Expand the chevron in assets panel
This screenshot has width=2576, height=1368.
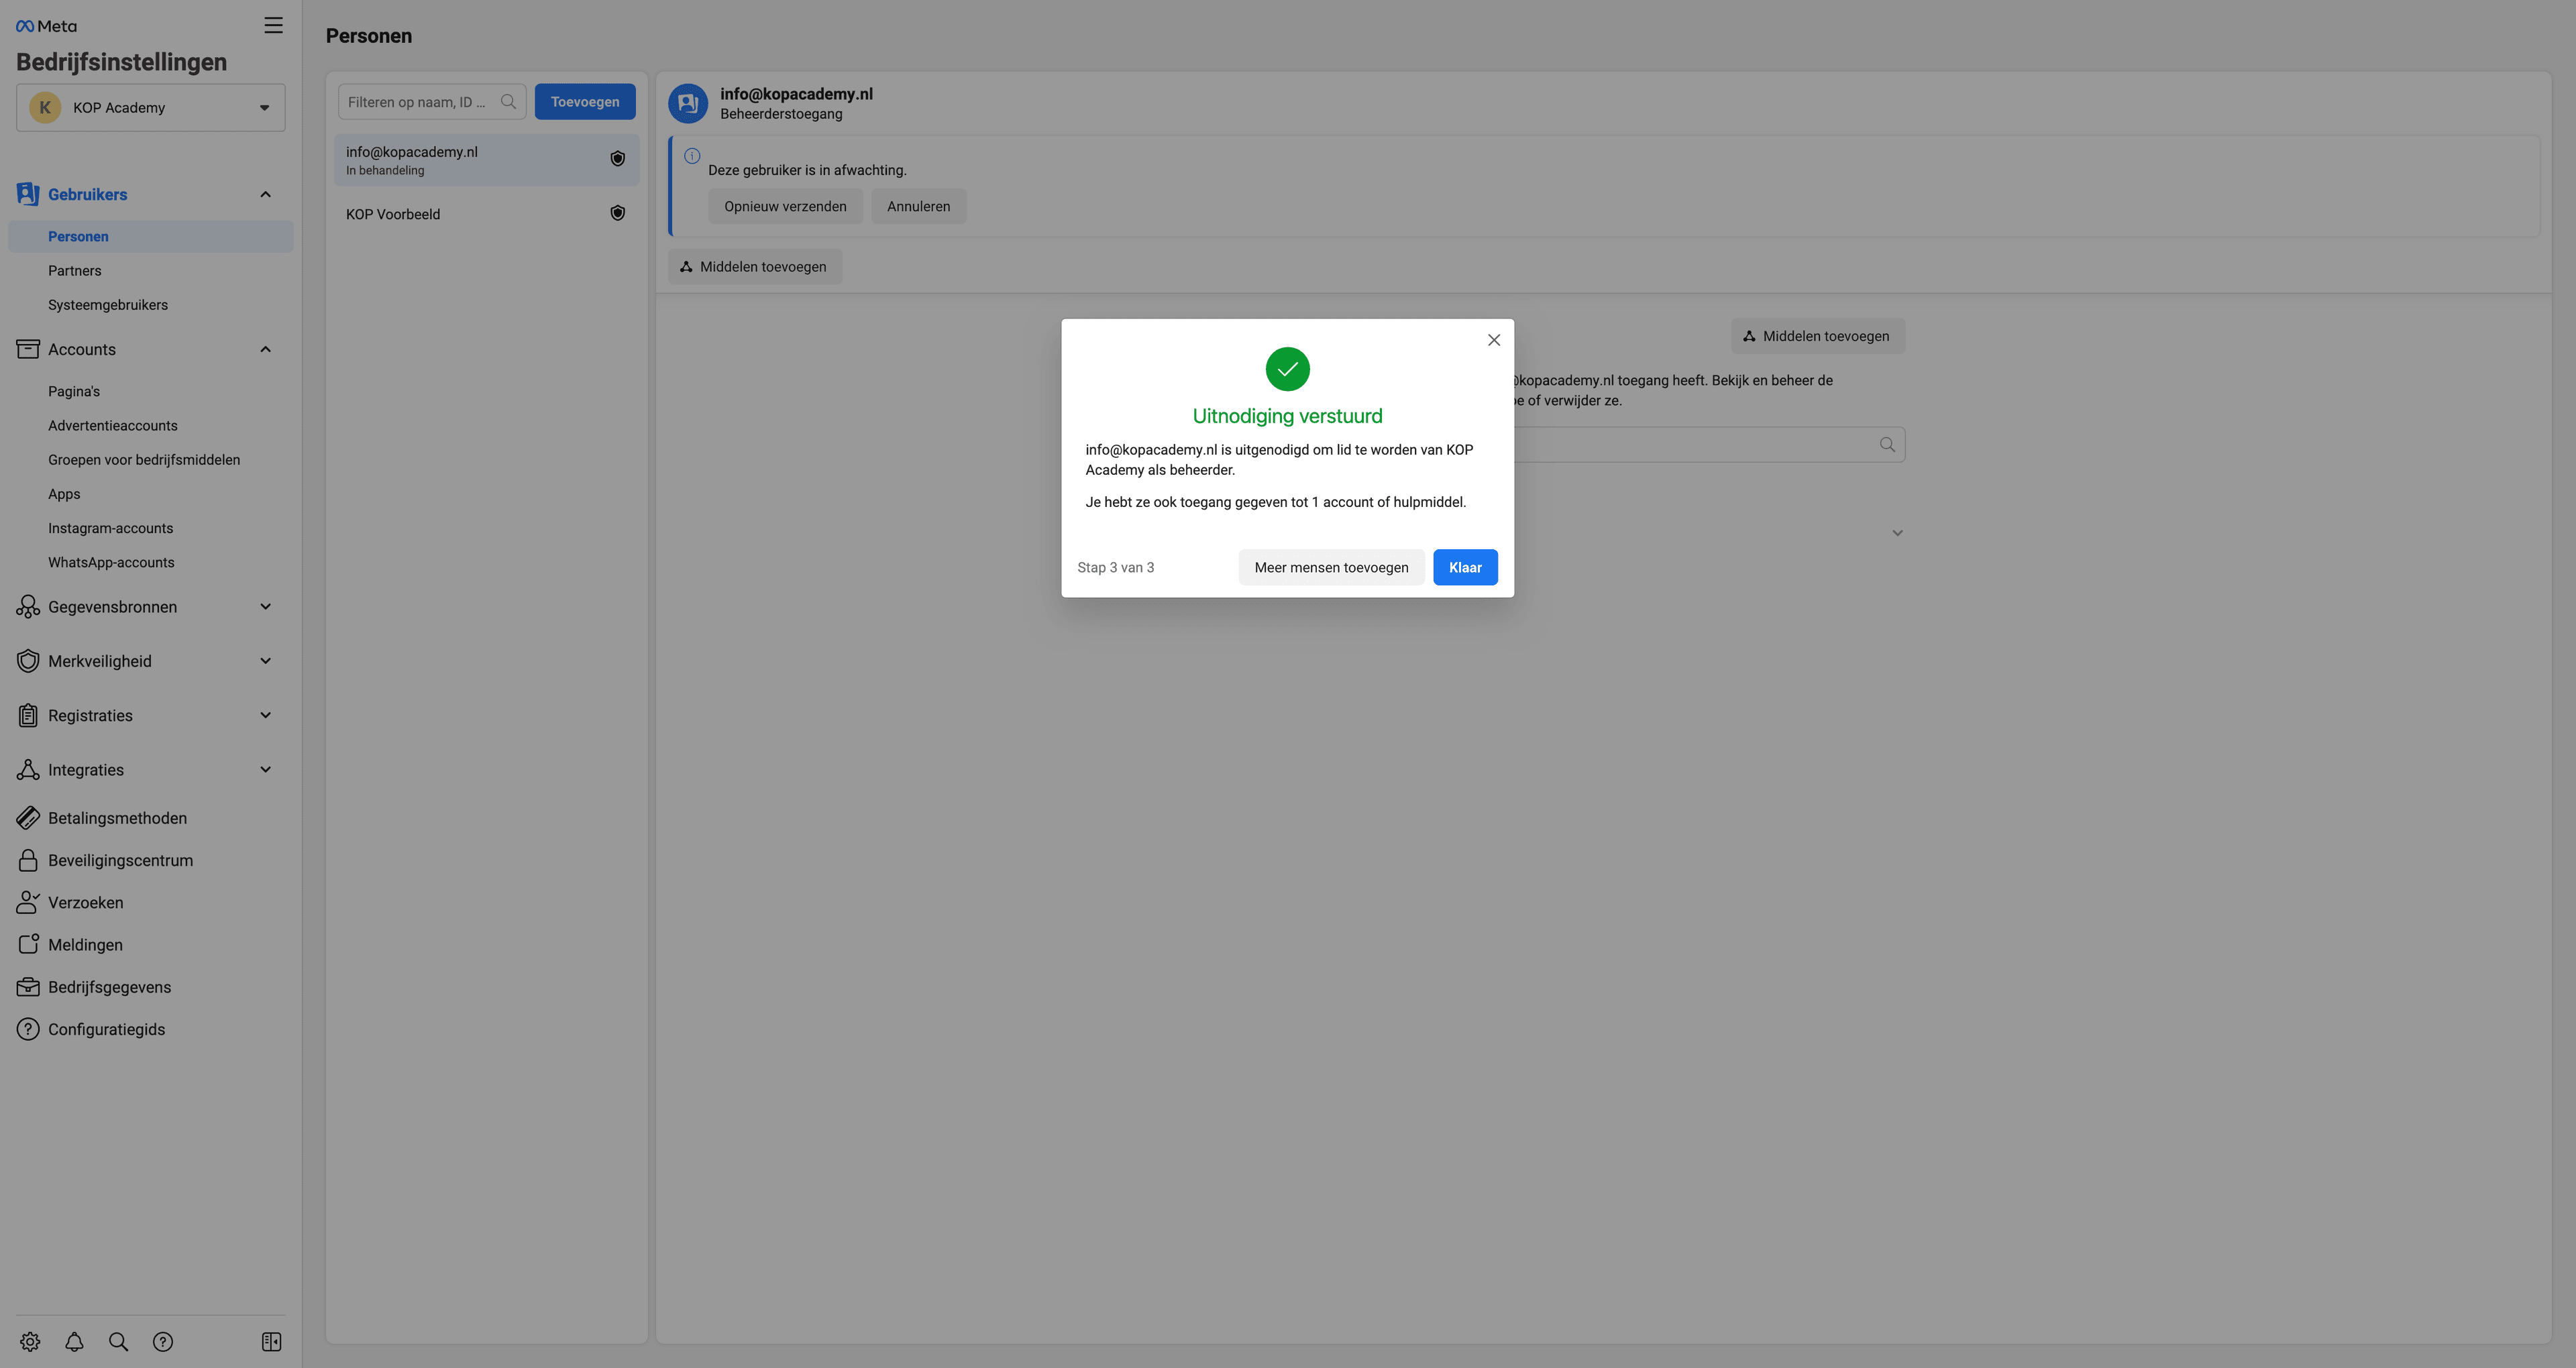1897,533
